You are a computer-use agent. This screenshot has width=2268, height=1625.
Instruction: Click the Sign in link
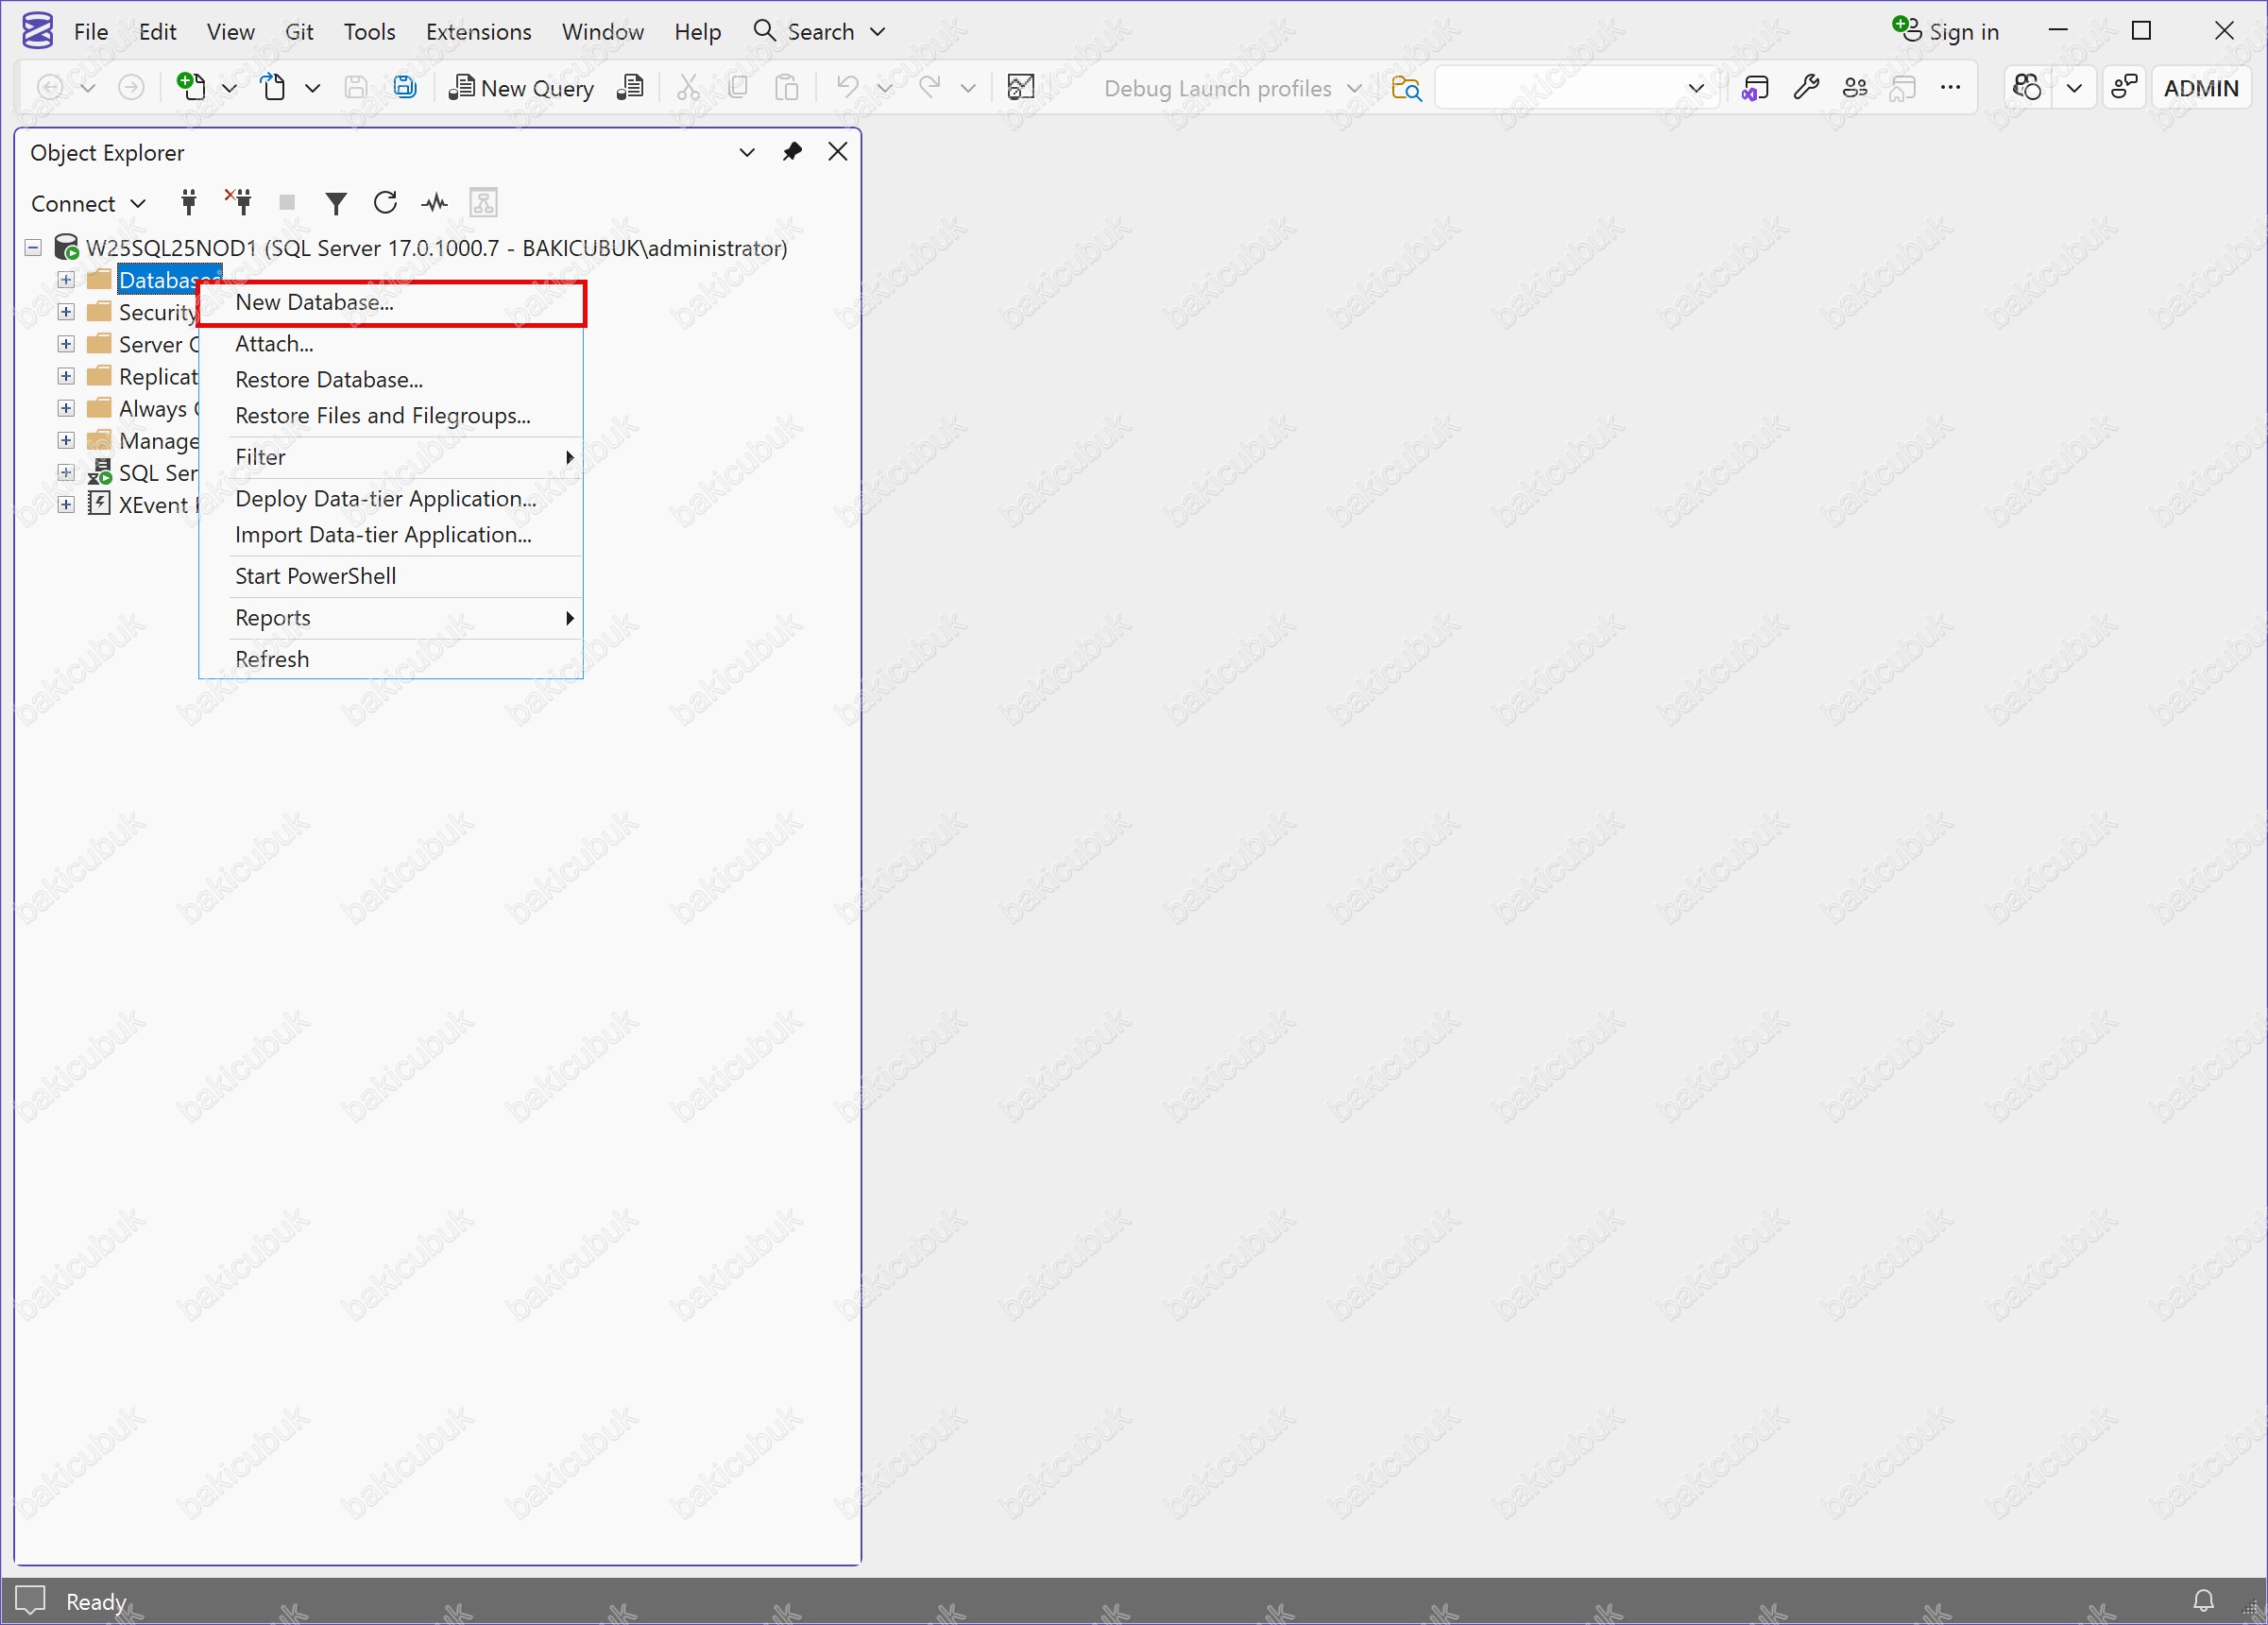1962,32
